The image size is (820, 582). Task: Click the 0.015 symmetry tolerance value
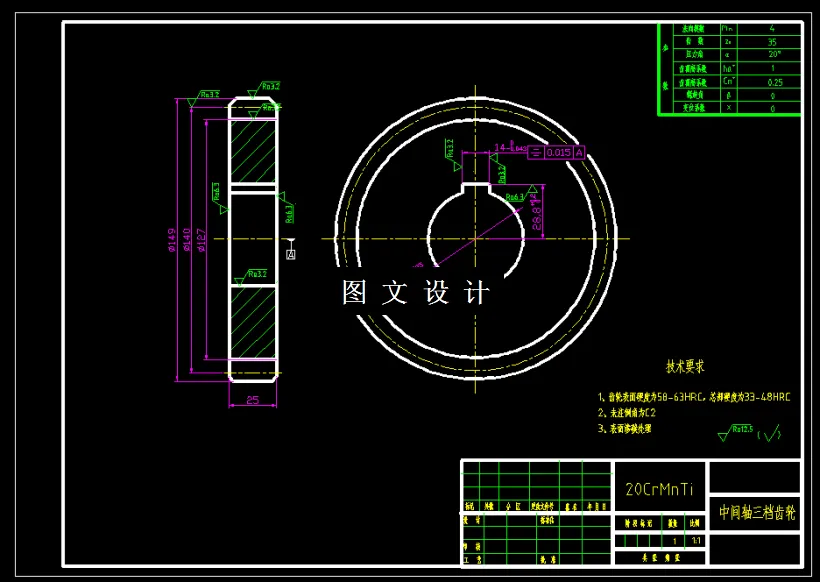[x=559, y=153]
